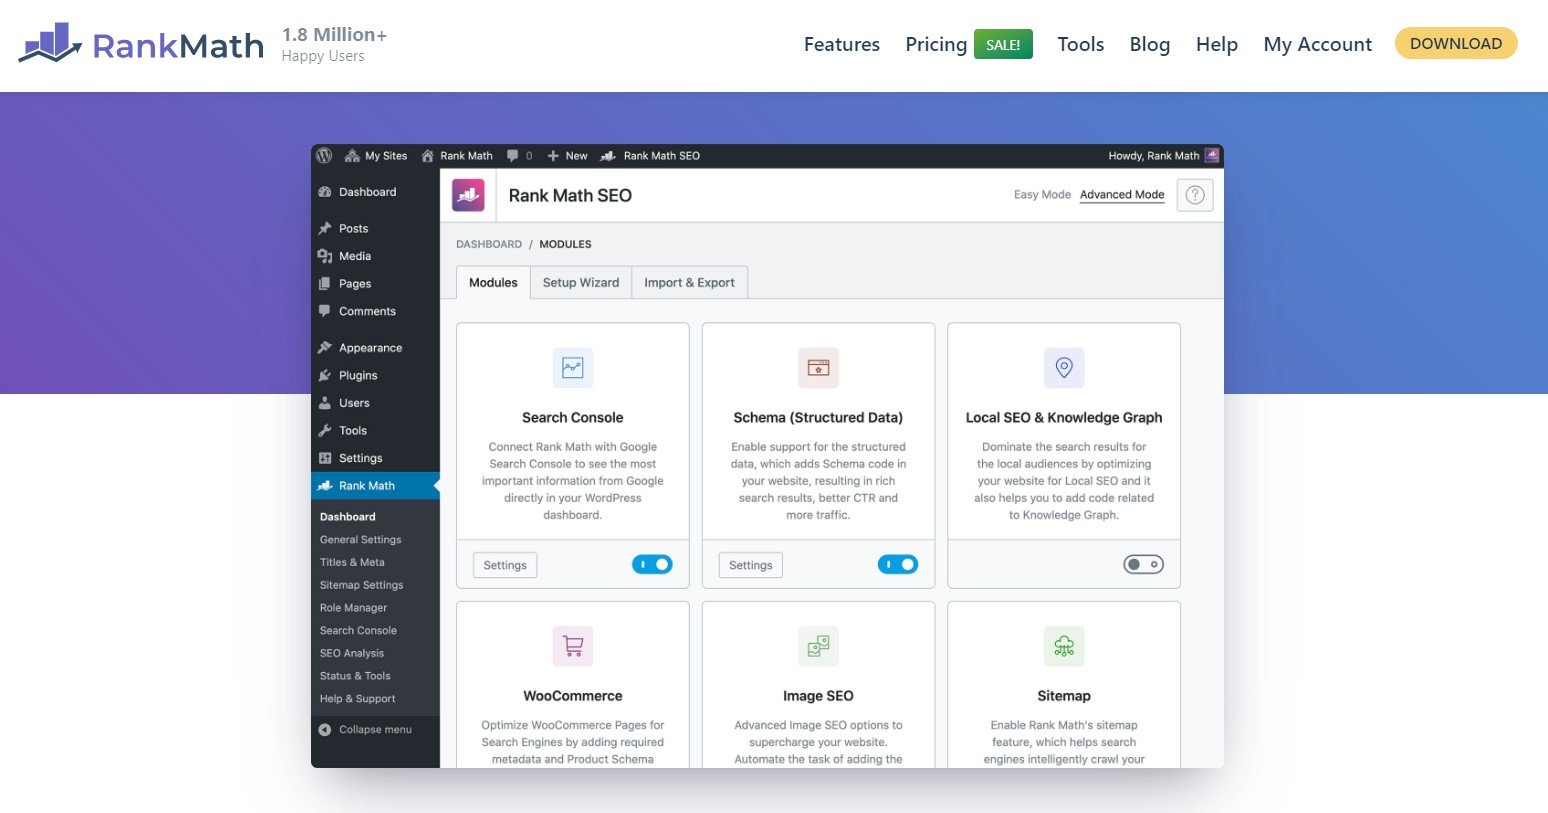Image resolution: width=1548 pixels, height=813 pixels.
Task: Click the Search Console module icon
Action: 572,368
